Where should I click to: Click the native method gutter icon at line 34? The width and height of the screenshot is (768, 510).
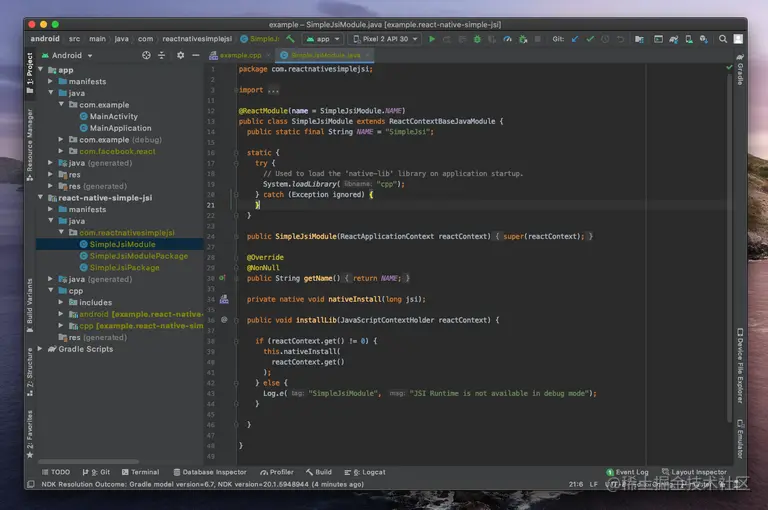224,299
